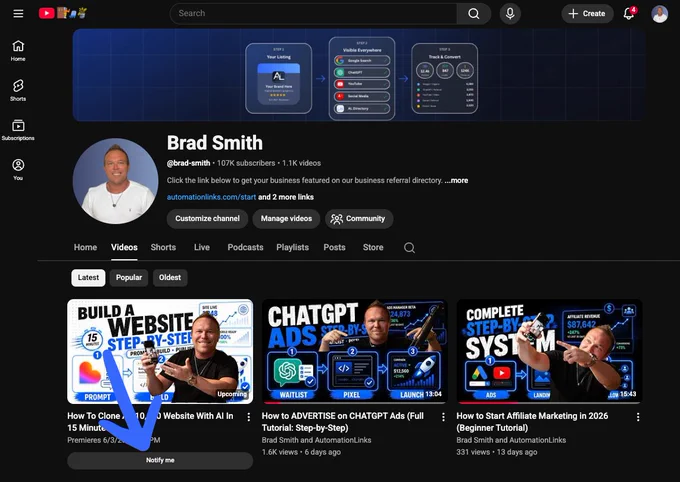Open the notifications bell
This screenshot has width=680, height=482.
tap(629, 13)
